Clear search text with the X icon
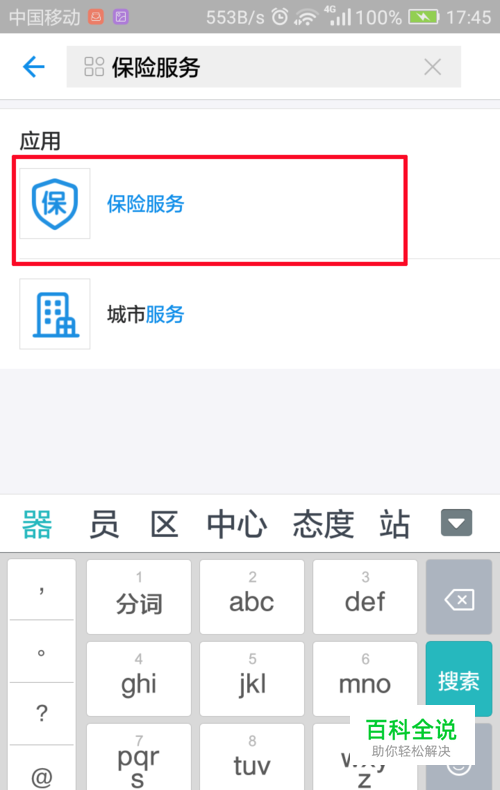500x790 pixels. point(432,67)
